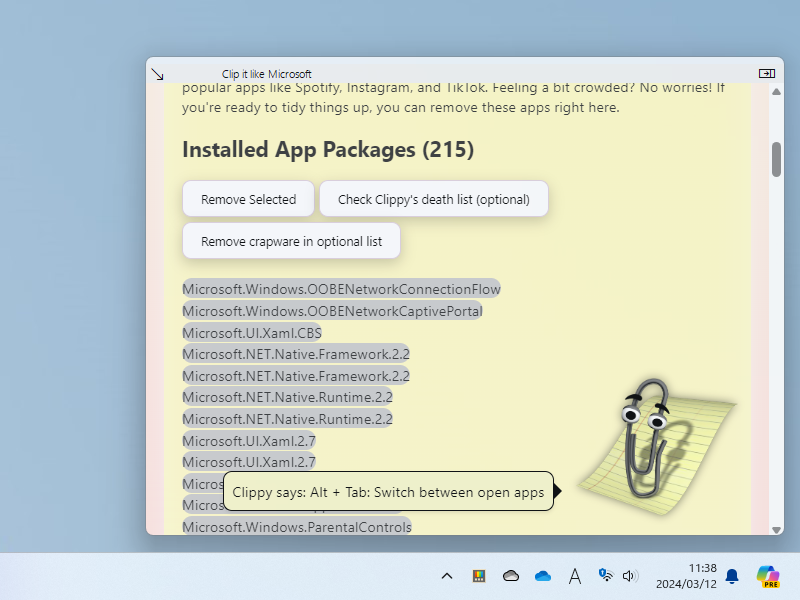Click the colorful app tray icon
This screenshot has height=600, width=800.
click(x=479, y=576)
